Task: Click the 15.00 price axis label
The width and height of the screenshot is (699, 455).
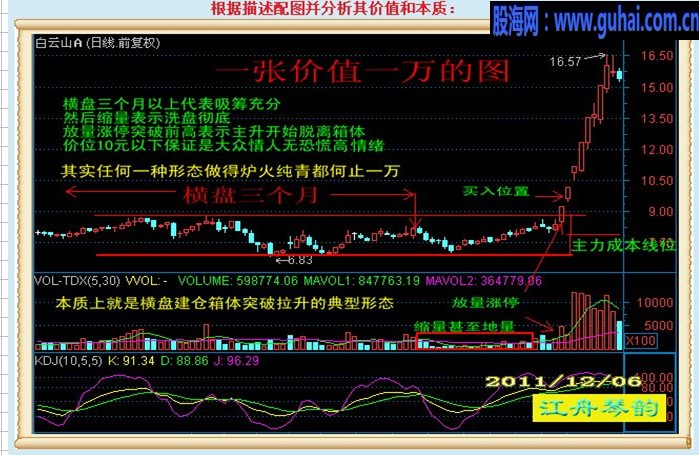Action: pos(657,87)
